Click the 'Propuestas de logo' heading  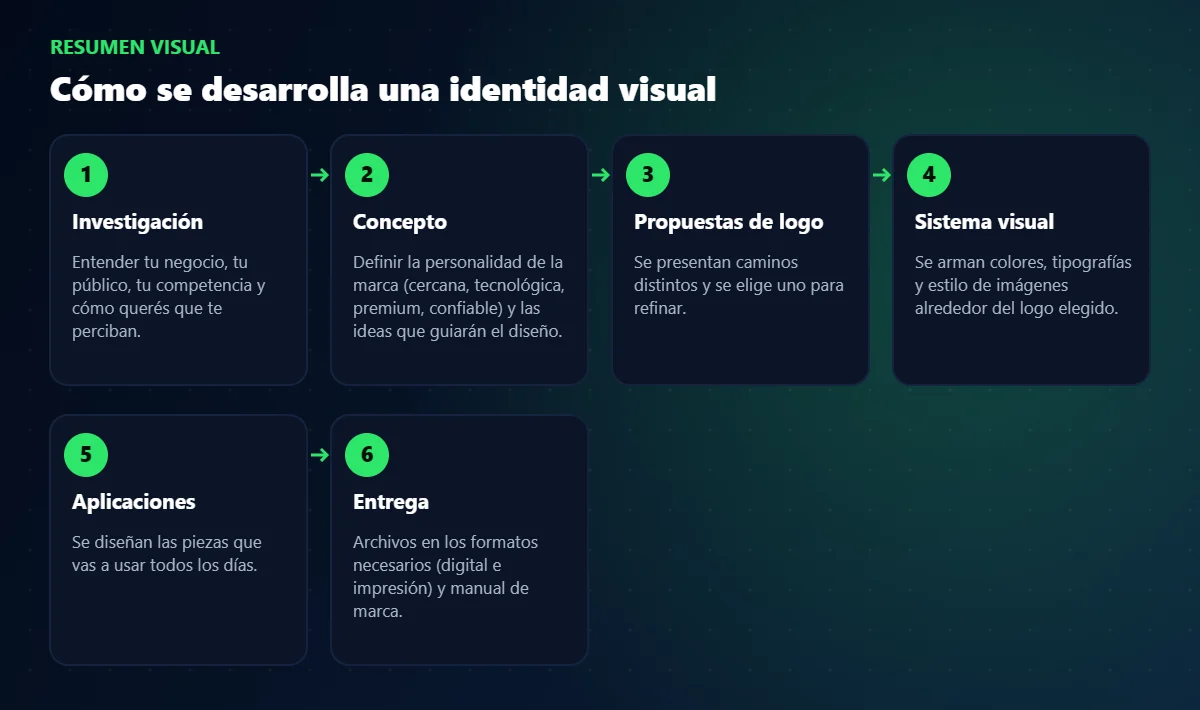tap(729, 222)
